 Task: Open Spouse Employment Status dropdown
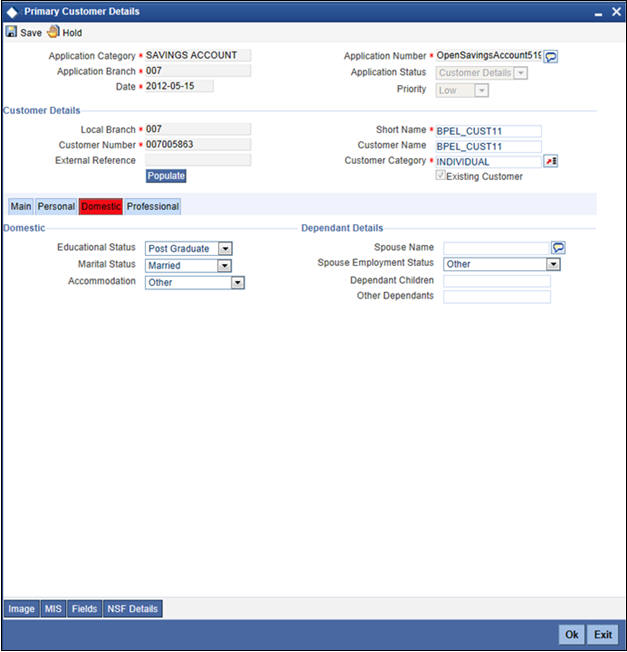(x=553, y=264)
